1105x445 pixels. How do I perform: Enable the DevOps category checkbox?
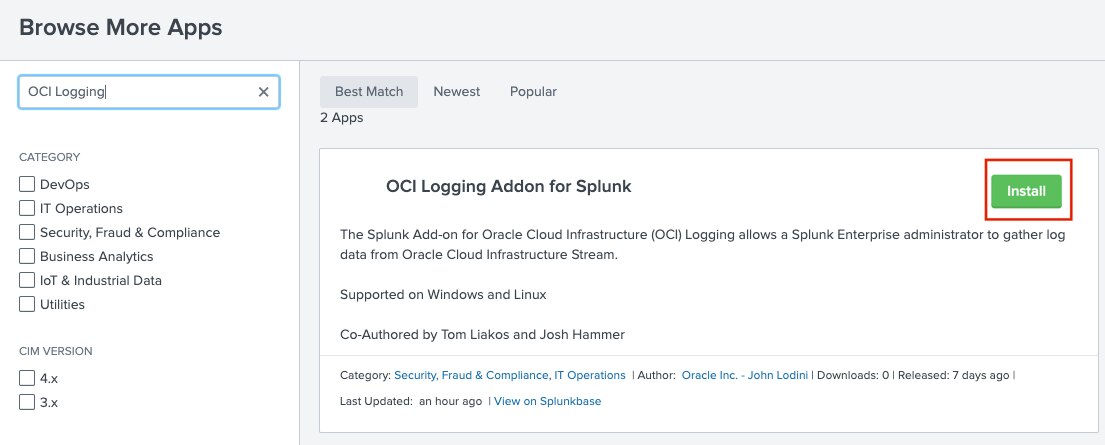(28, 185)
